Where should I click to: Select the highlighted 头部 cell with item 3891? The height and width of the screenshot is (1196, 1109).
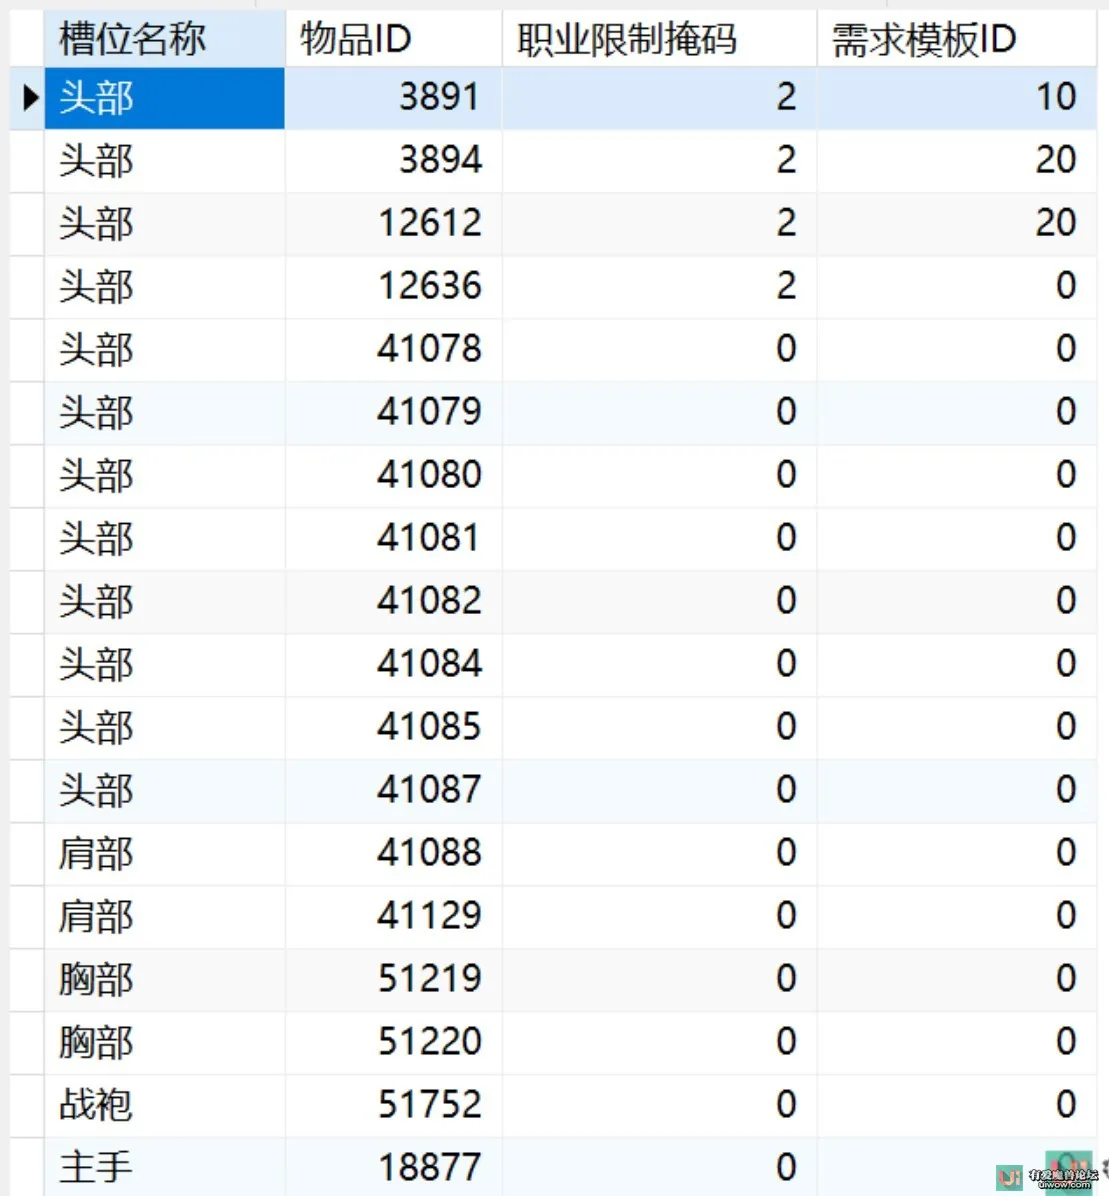click(x=165, y=98)
